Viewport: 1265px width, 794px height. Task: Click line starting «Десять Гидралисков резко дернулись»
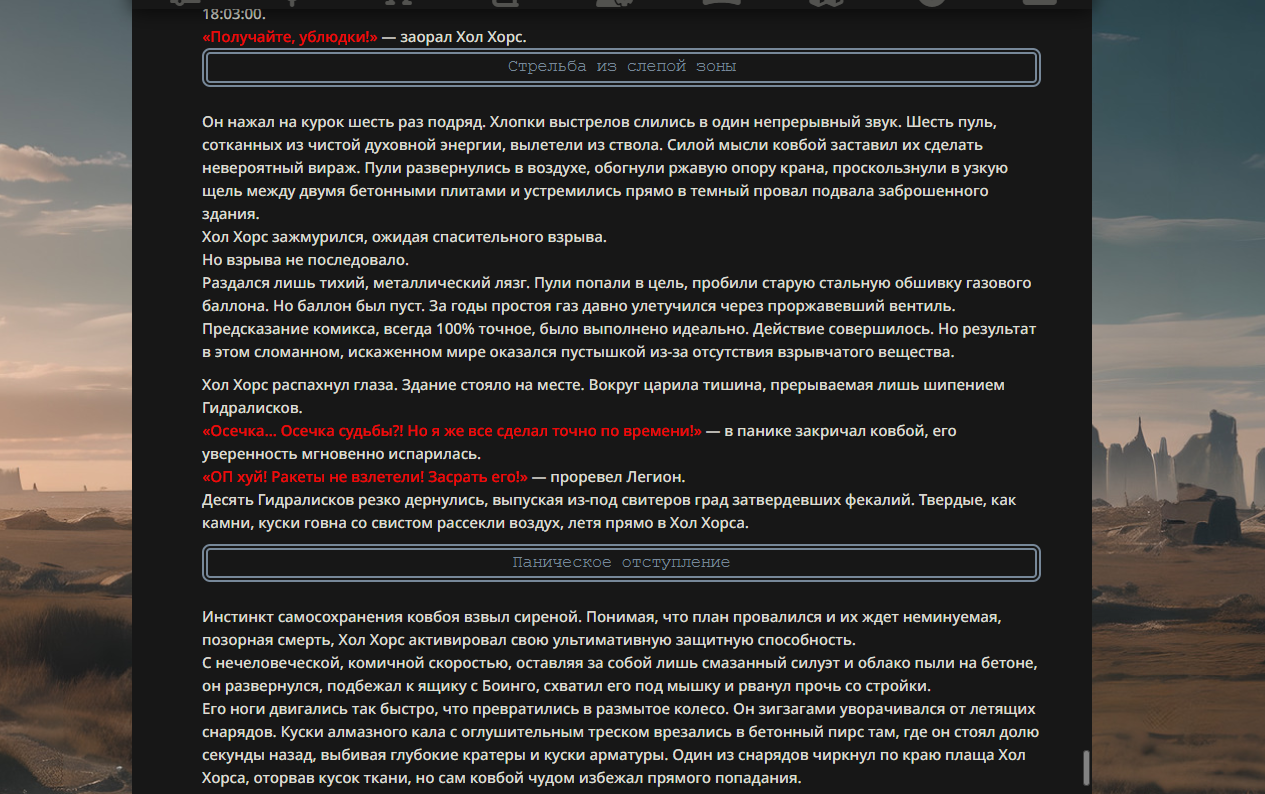click(609, 499)
